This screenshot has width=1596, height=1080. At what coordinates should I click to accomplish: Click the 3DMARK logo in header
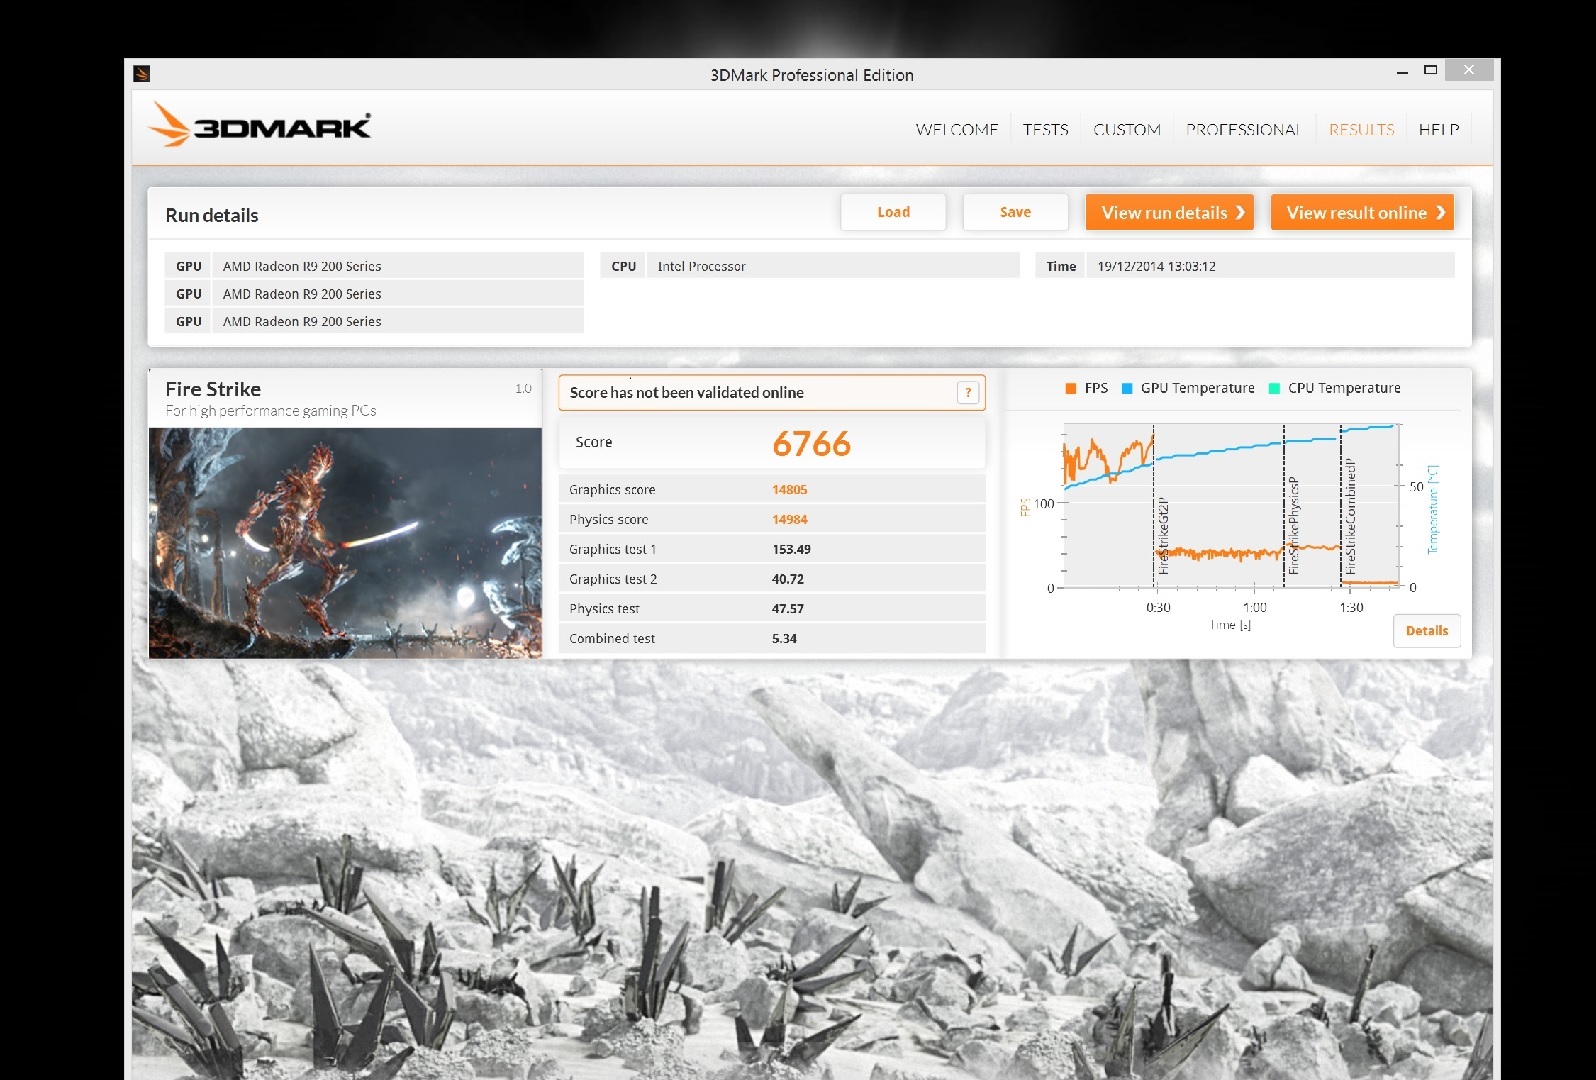coord(260,125)
